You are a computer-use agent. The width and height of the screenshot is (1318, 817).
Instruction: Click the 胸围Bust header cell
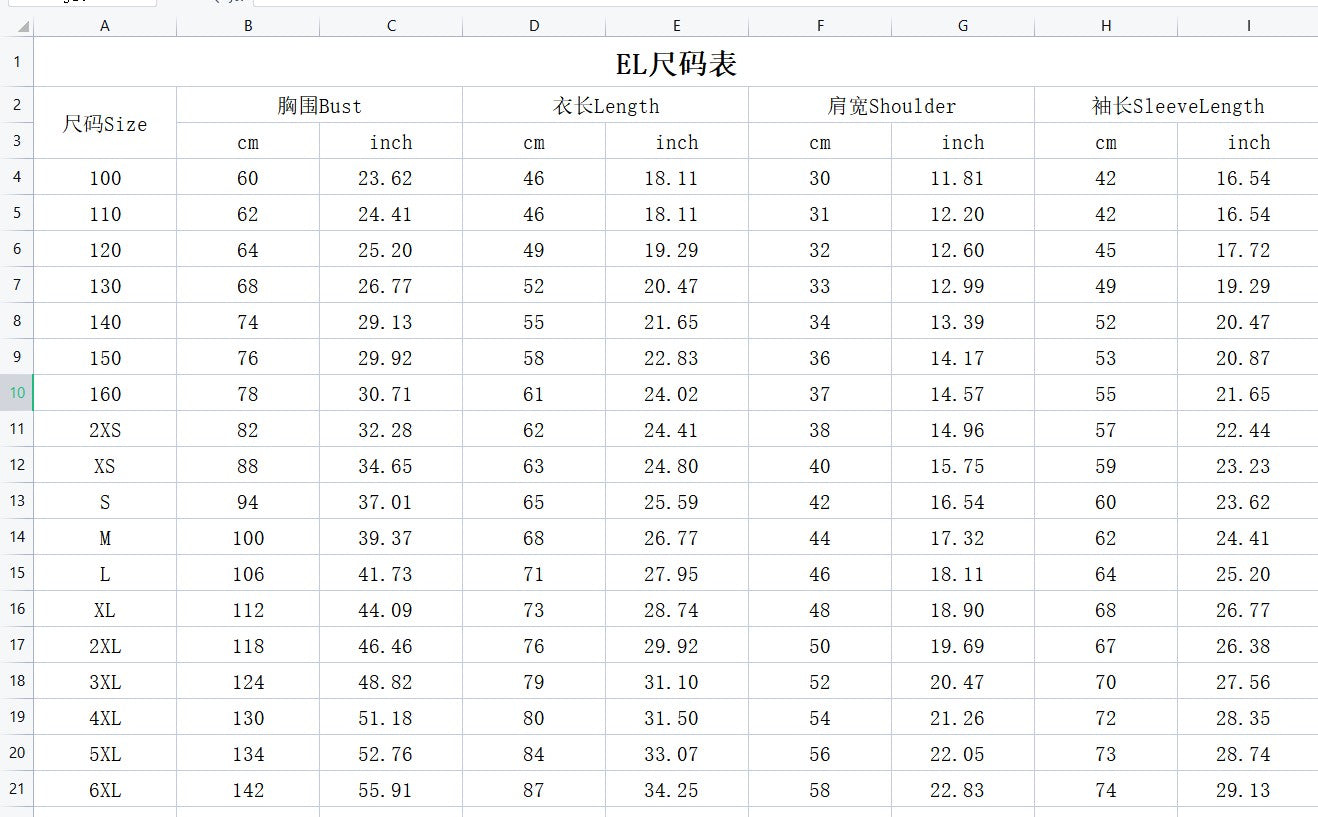click(x=319, y=106)
